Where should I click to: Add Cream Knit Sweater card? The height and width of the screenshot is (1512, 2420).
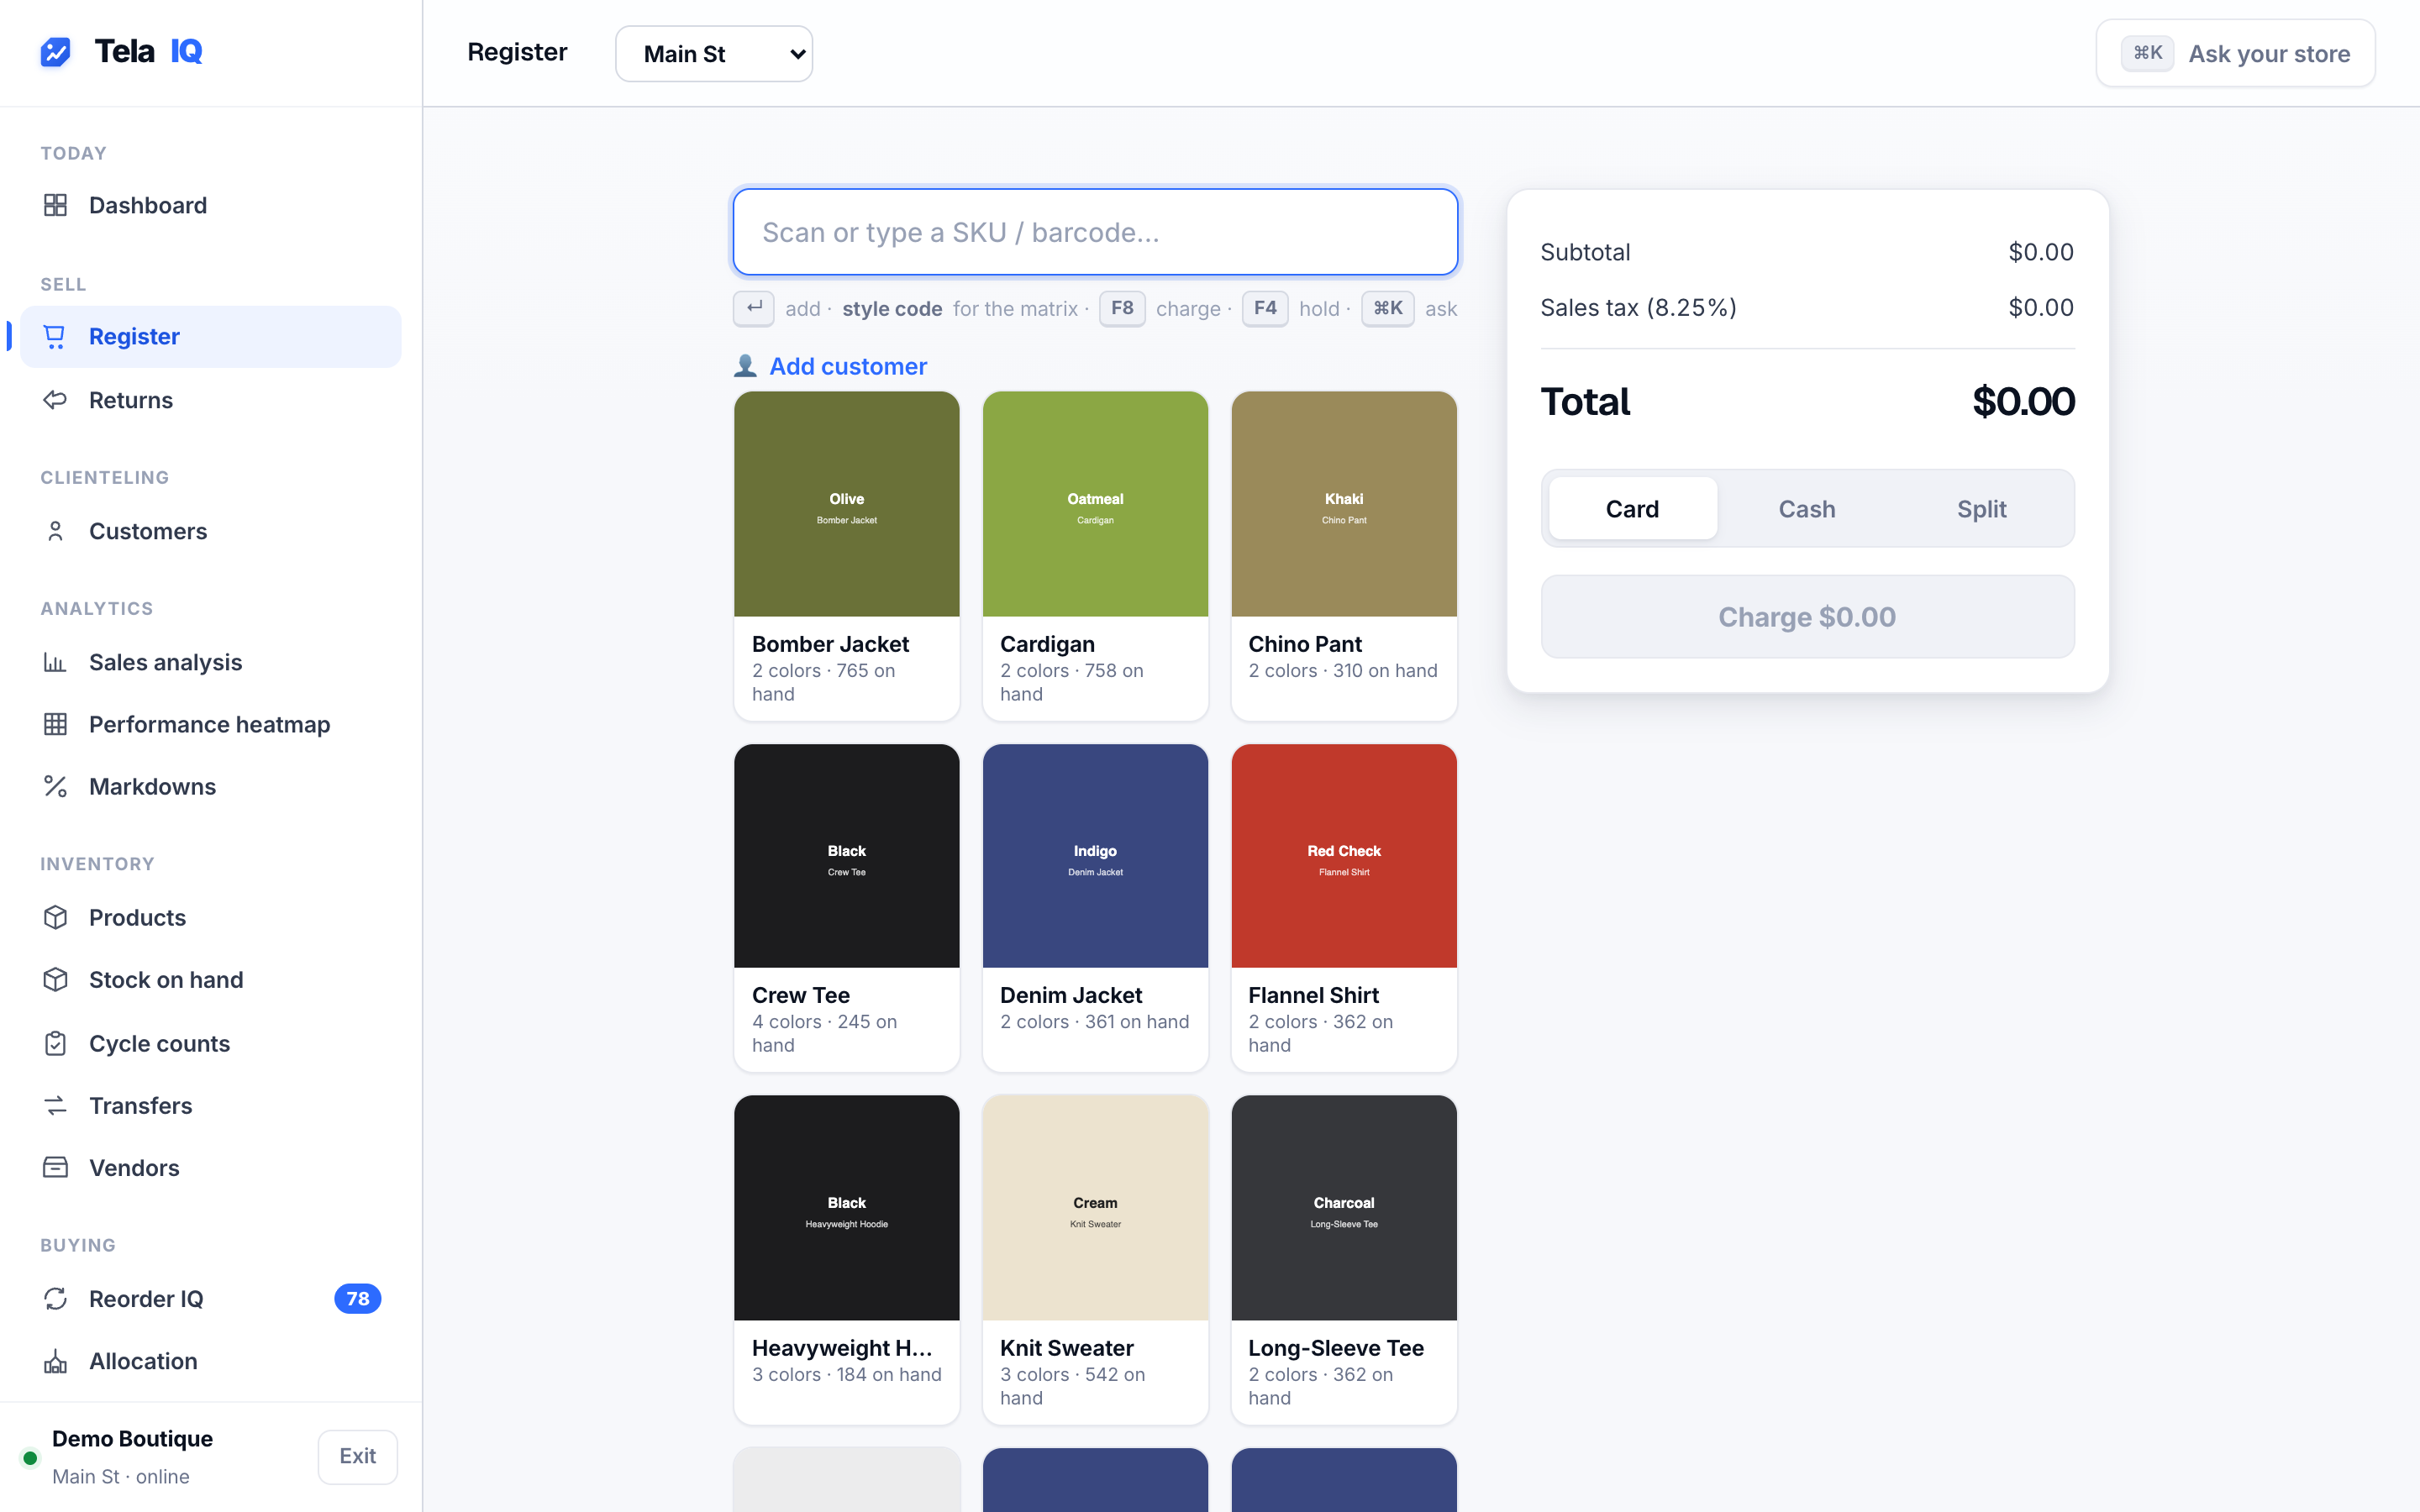pyautogui.click(x=1095, y=1260)
